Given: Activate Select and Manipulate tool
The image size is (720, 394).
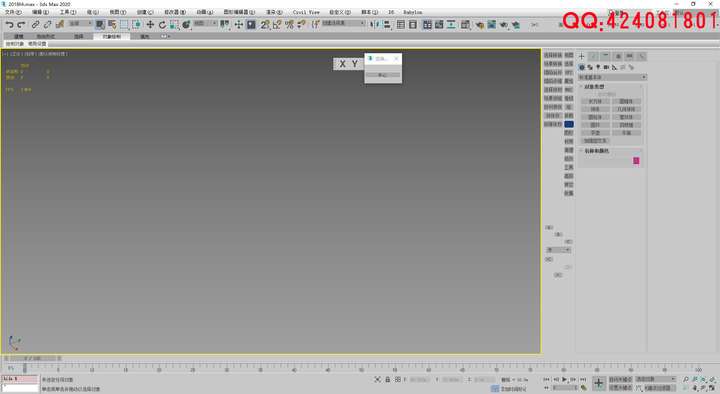Looking at the screenshot, I should click(239, 25).
